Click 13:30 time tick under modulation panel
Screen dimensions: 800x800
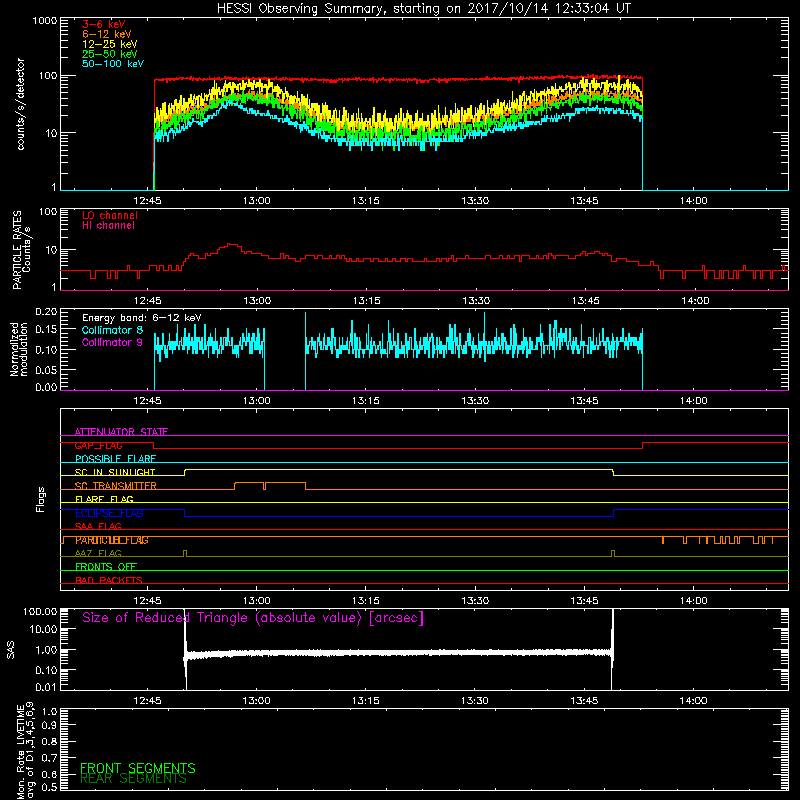coord(476,401)
